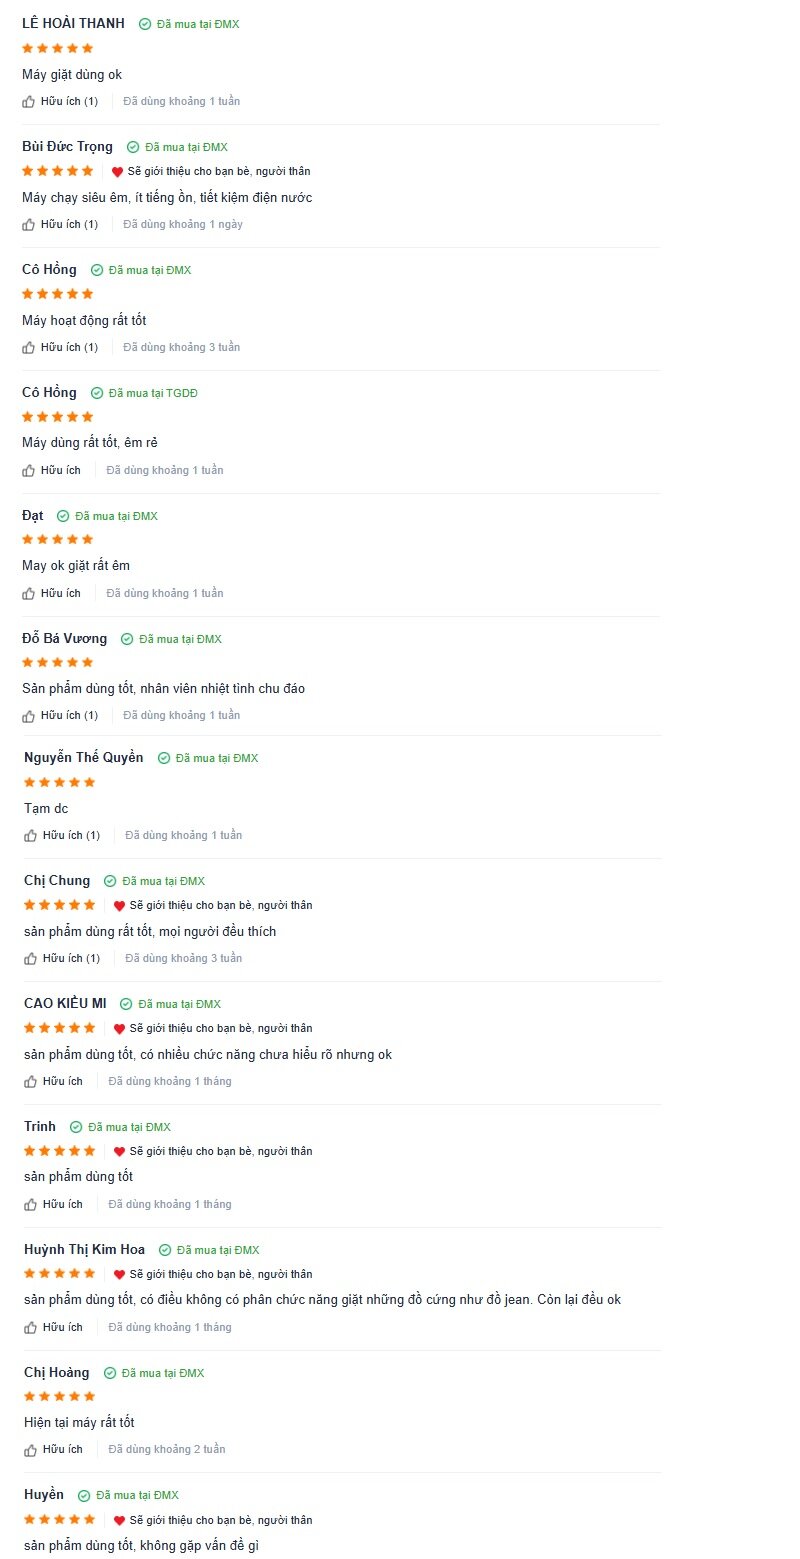The width and height of the screenshot is (800, 1559).
Task: Click reviewer name Huỳnh Thị Kim Hoa
Action: 84,1249
